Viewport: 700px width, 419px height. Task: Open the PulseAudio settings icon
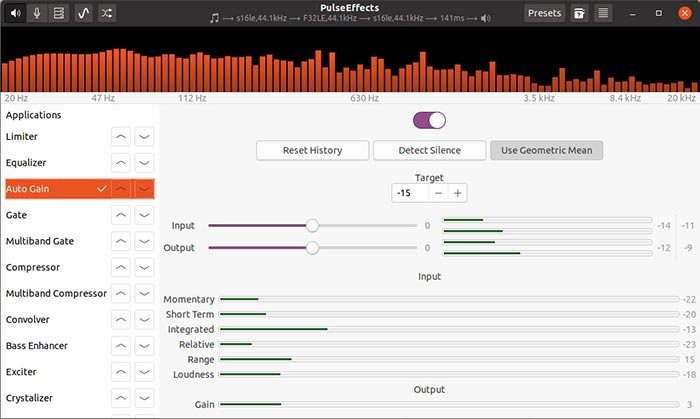[x=58, y=13]
